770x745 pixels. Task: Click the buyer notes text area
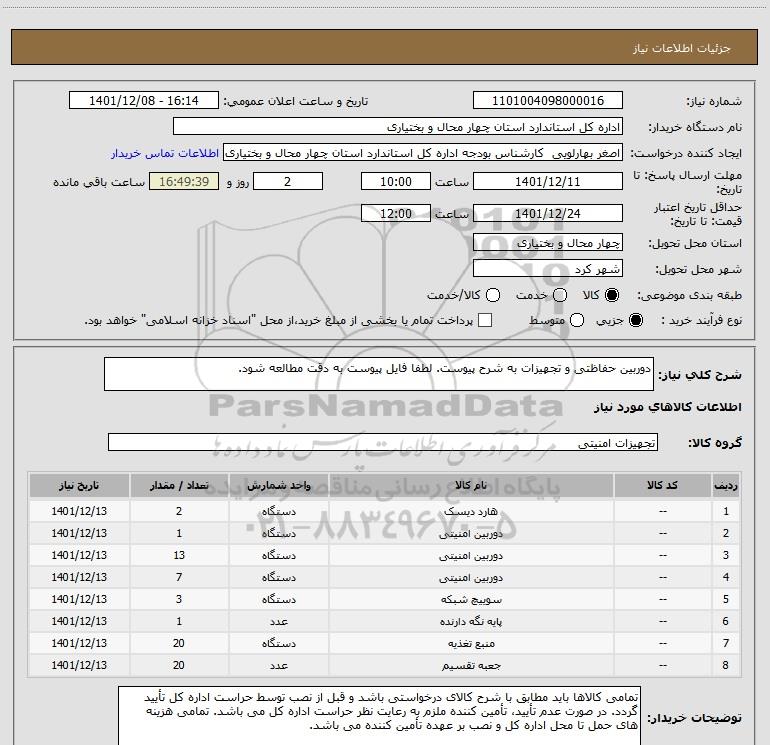(379, 717)
